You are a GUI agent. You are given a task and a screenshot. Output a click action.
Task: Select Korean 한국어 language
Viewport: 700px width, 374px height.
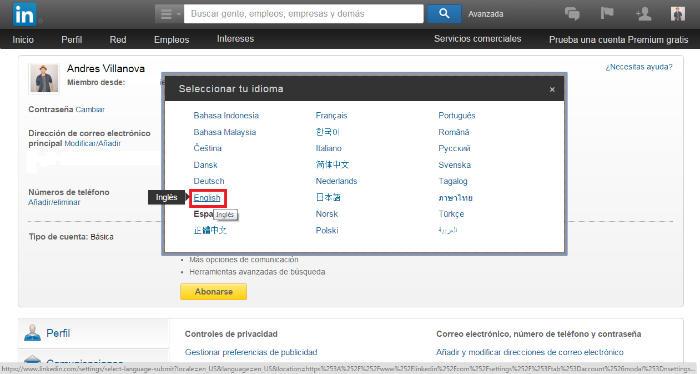[x=328, y=132]
